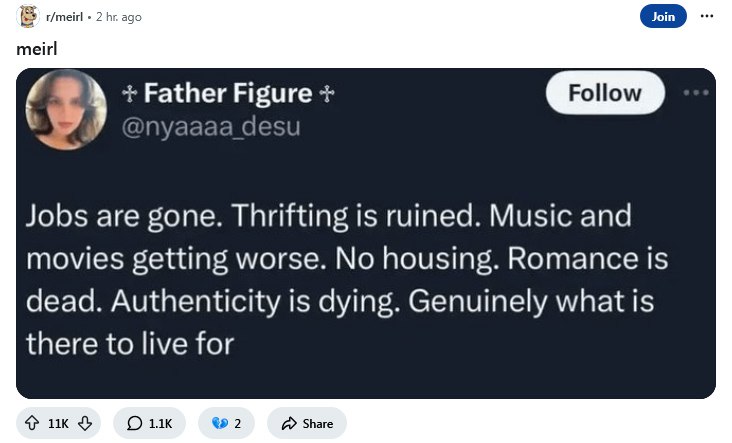Open the @nyaaaa_desu handle

211,127
